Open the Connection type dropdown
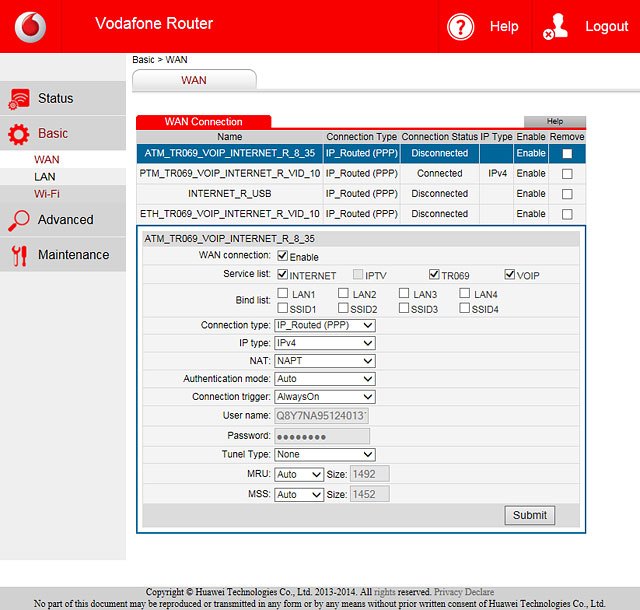 coord(325,325)
